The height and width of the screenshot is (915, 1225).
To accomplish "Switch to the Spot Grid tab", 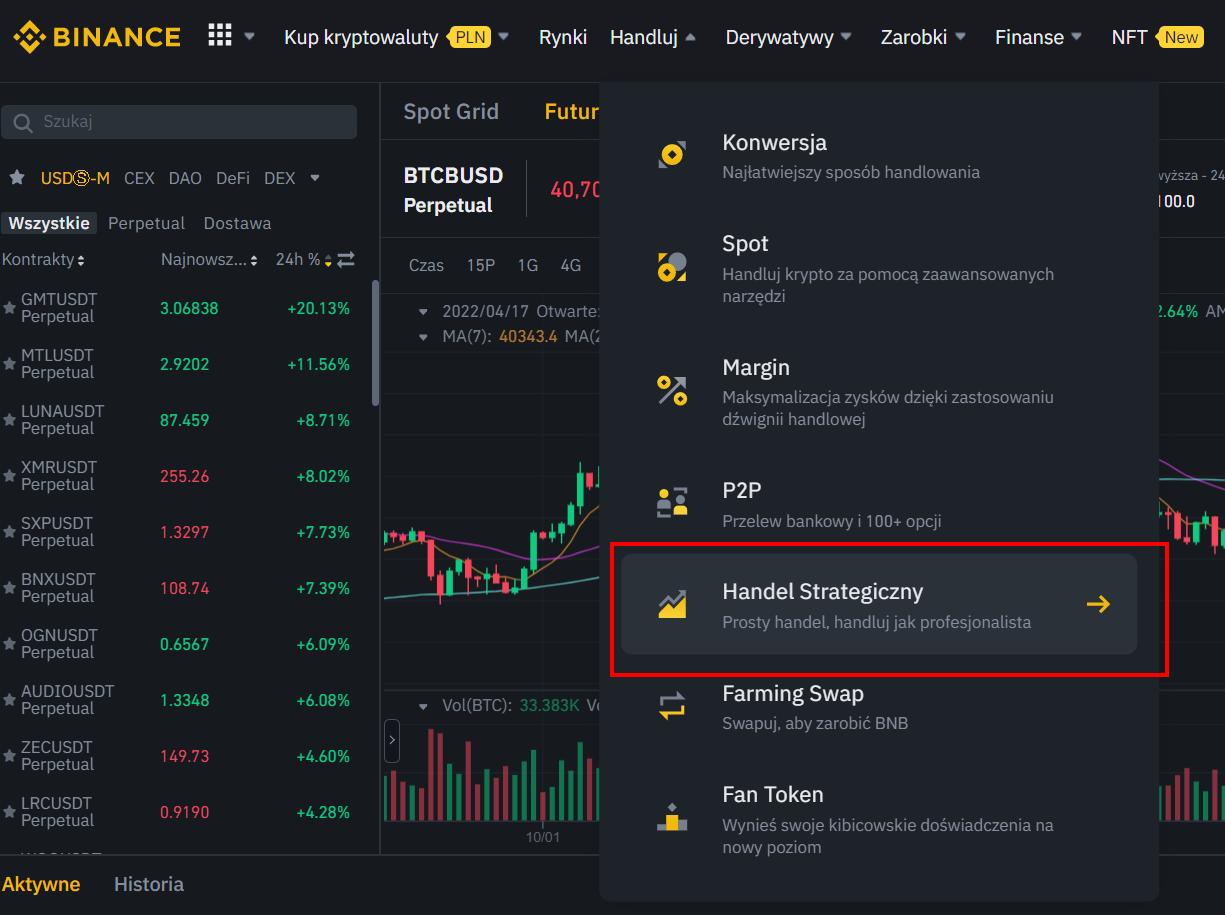I will click(451, 111).
